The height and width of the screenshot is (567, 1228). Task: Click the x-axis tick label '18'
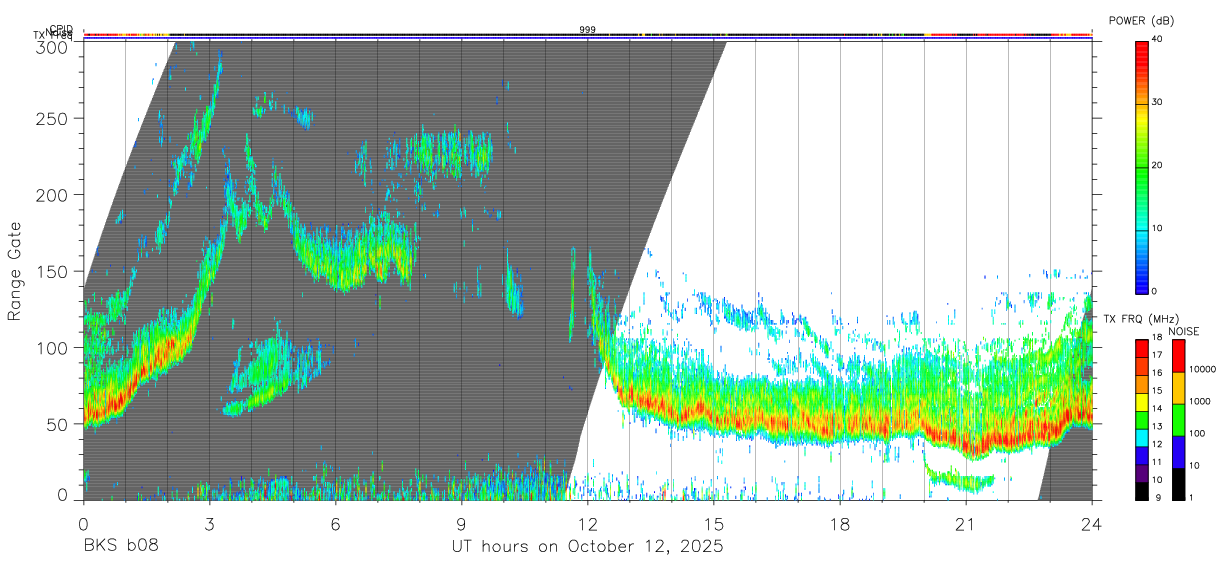click(840, 524)
